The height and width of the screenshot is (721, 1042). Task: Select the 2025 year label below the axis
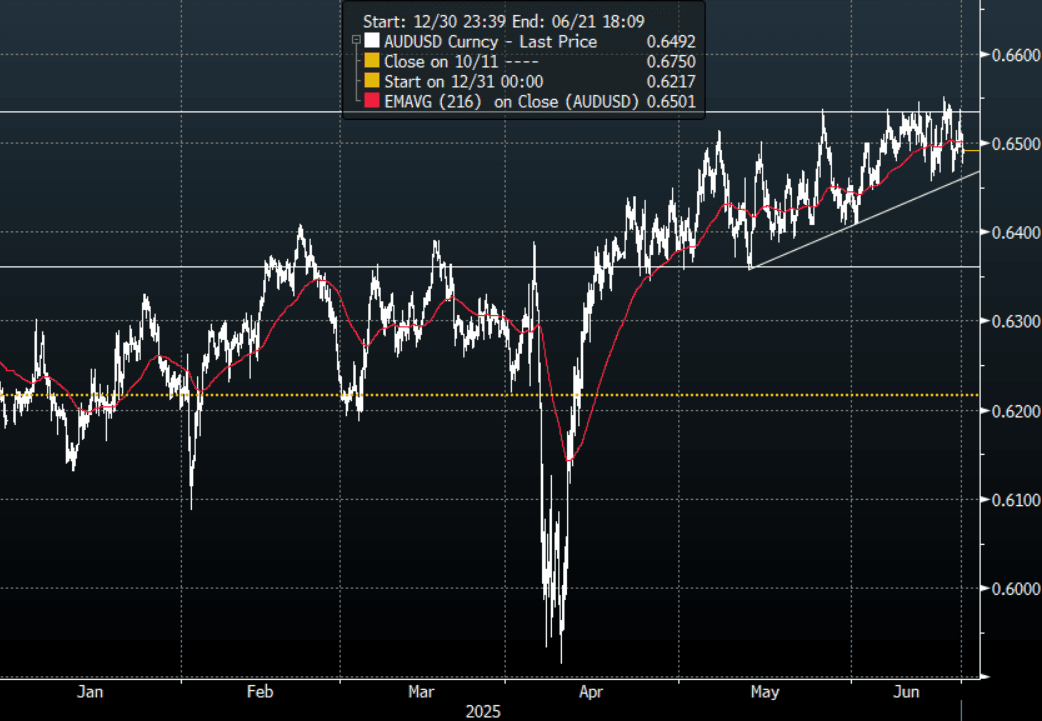pos(483,712)
